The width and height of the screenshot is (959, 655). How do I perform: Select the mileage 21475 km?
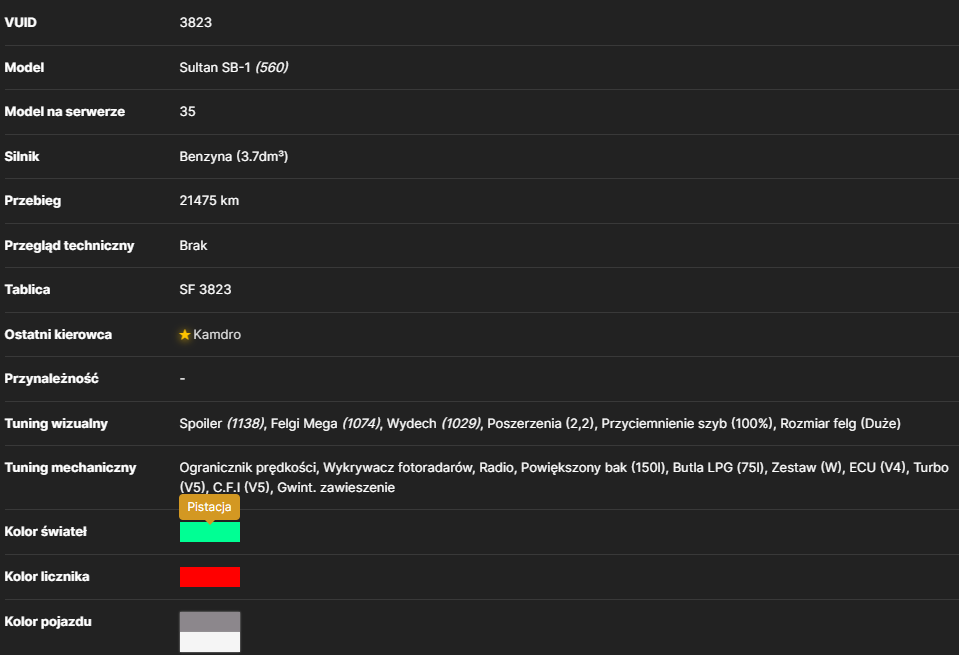pyautogui.click(x=209, y=201)
